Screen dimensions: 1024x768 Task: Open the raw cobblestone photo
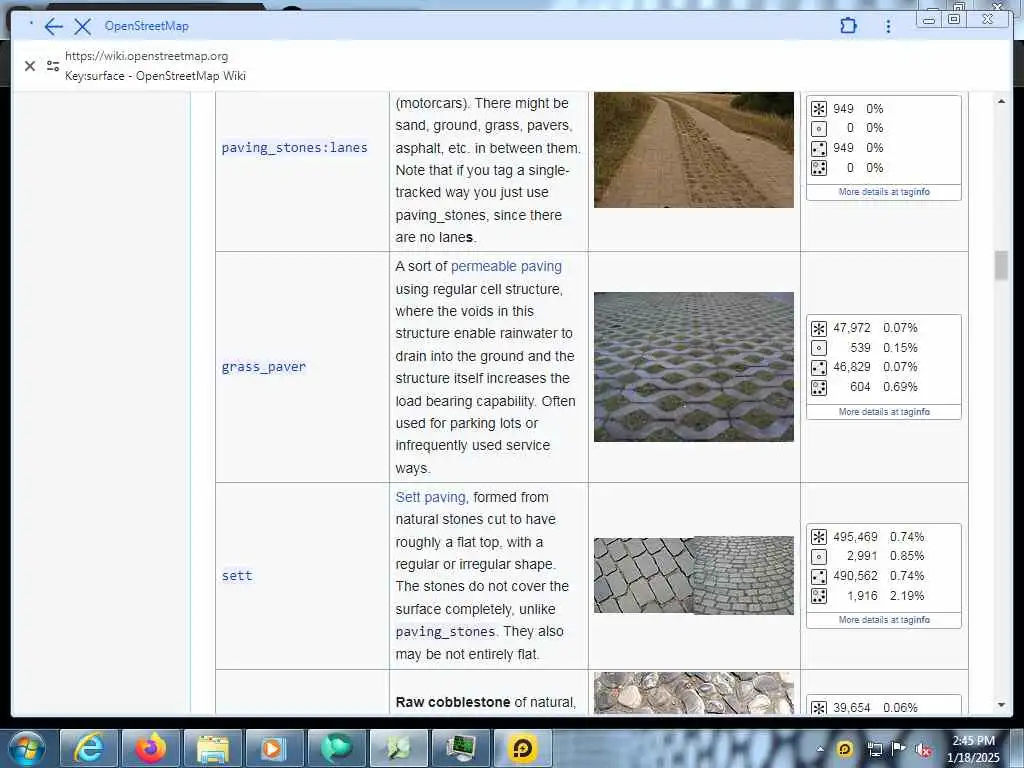(694, 693)
